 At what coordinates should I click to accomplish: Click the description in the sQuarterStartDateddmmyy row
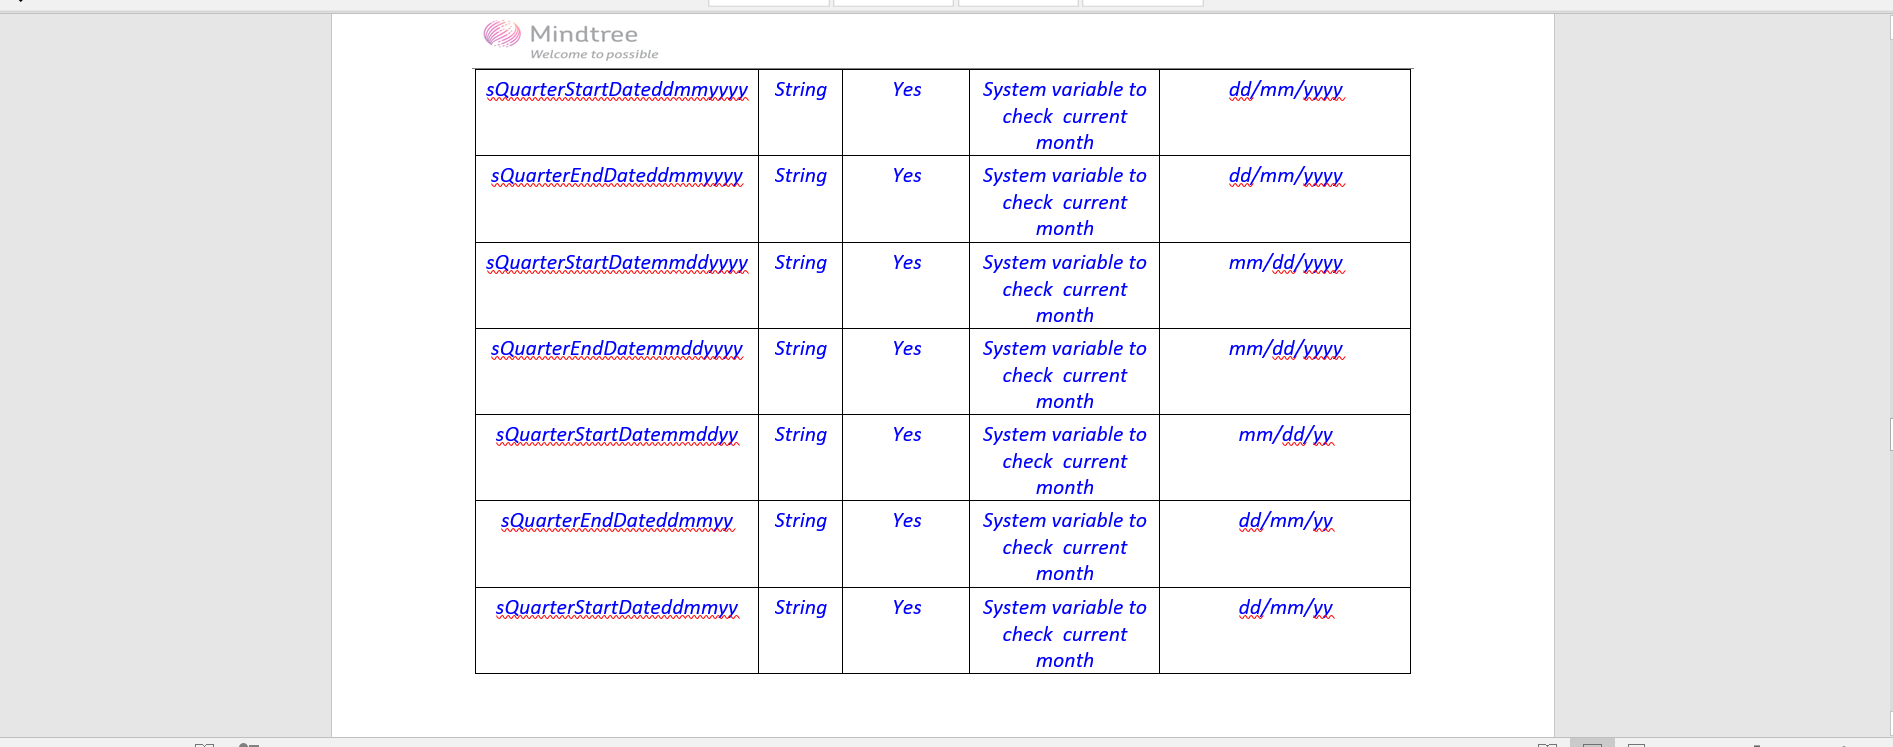(x=1064, y=634)
